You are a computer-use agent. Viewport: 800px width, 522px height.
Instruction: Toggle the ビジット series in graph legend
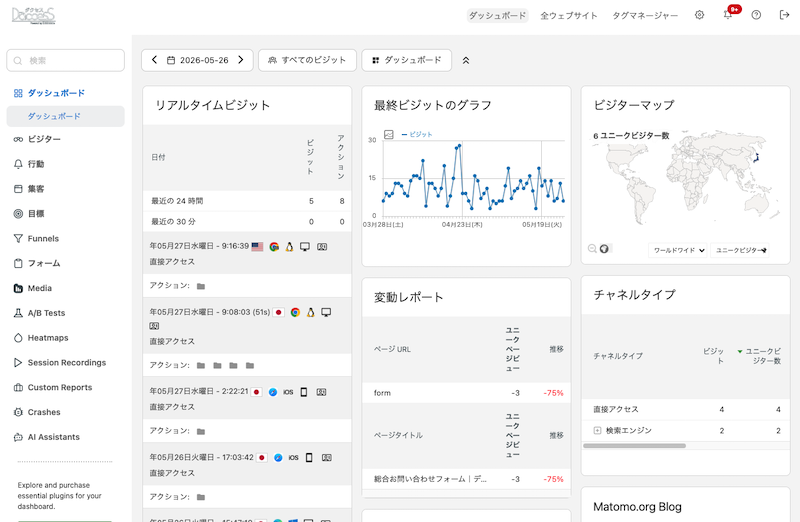pyautogui.click(x=417, y=134)
